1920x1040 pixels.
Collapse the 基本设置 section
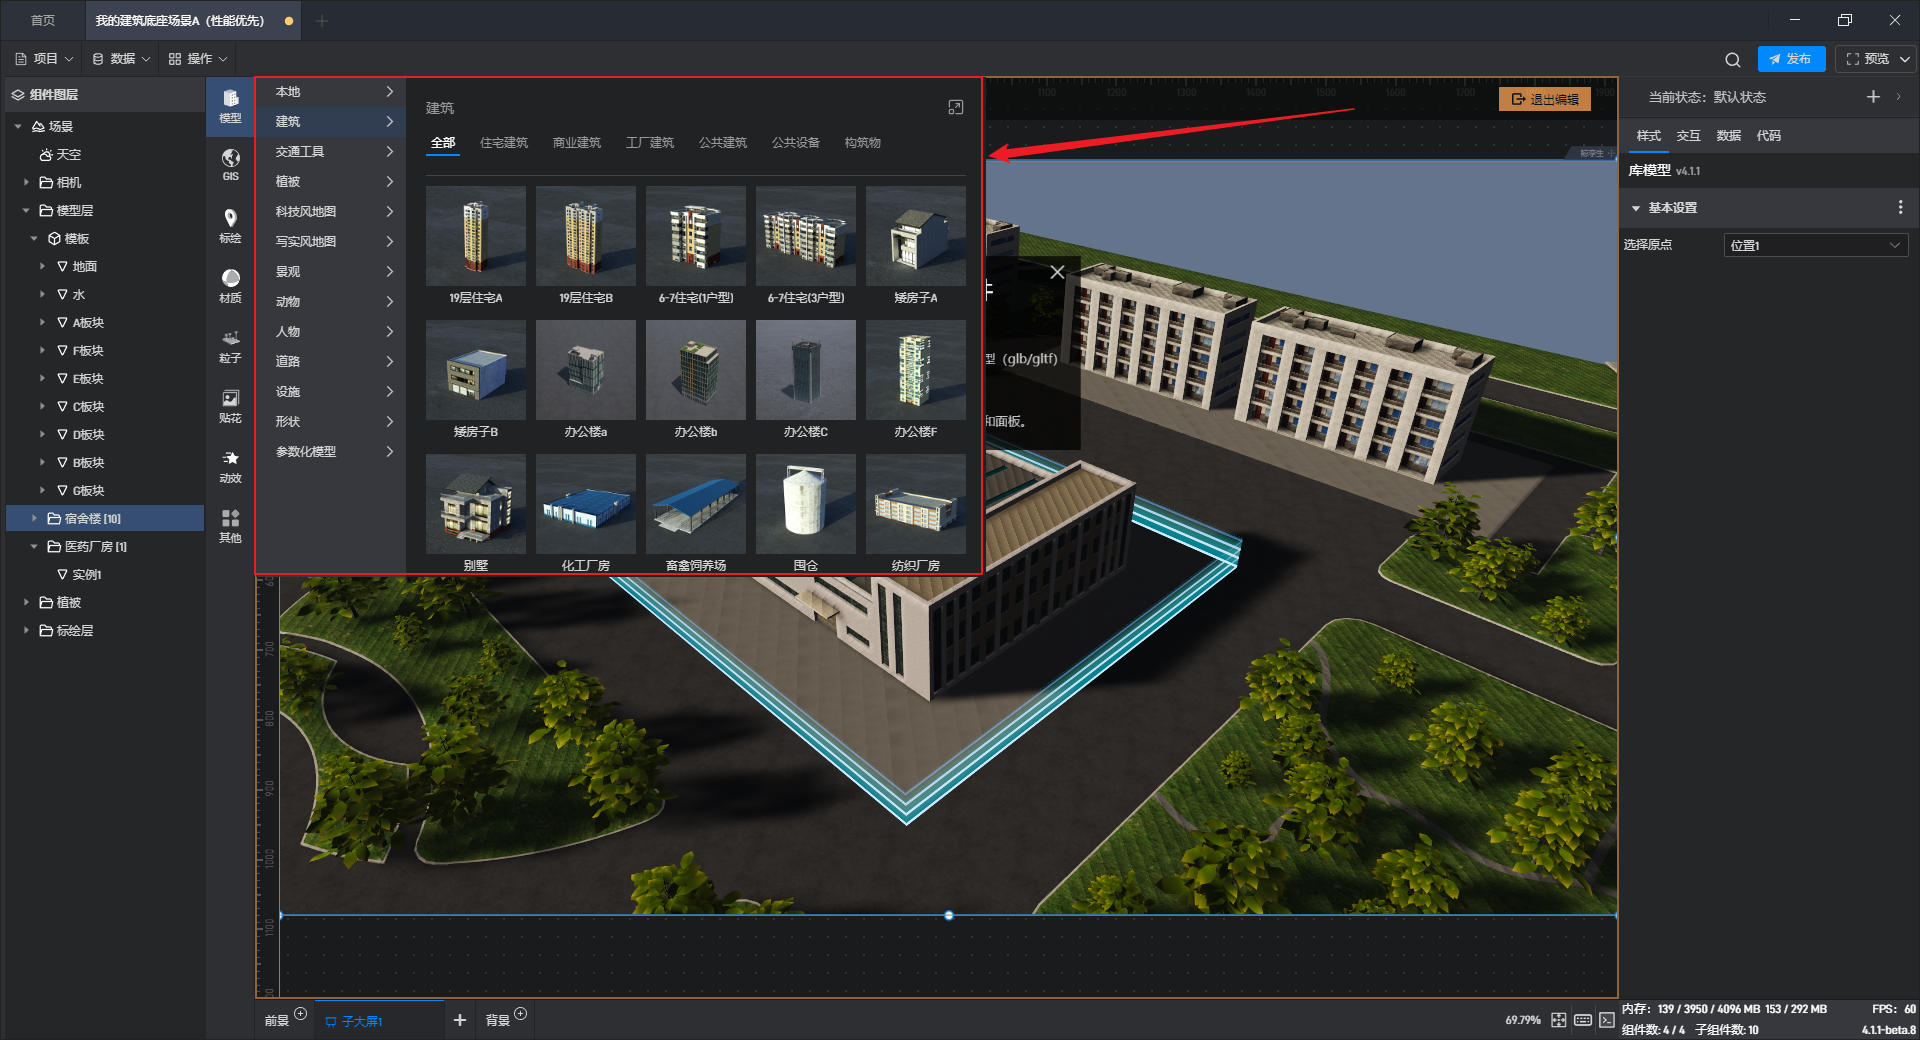[x=1636, y=208]
